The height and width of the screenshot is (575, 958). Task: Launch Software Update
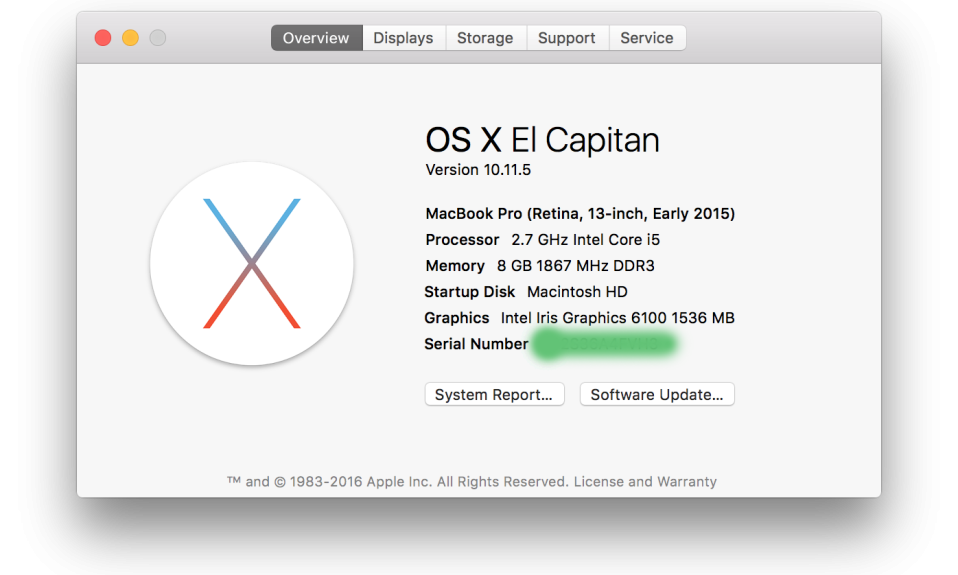click(x=657, y=394)
